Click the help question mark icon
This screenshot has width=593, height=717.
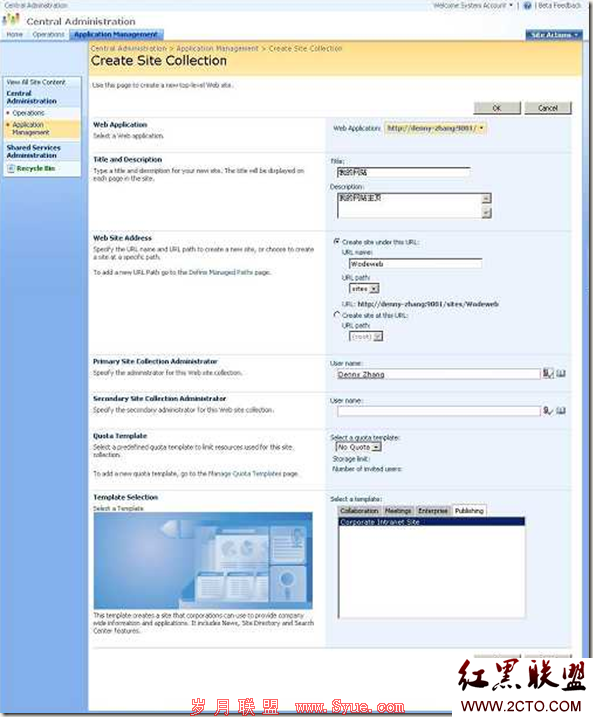(x=527, y=5)
